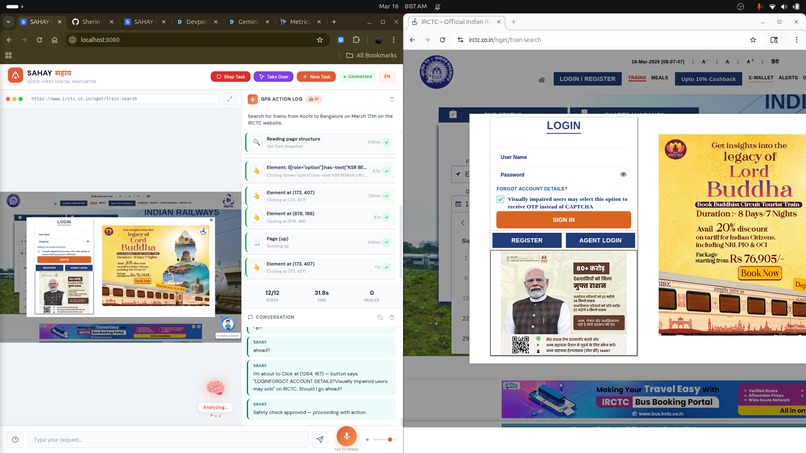This screenshot has width=806, height=453.
Task: Uncheck the visually impaired OTP option
Action: coord(500,199)
